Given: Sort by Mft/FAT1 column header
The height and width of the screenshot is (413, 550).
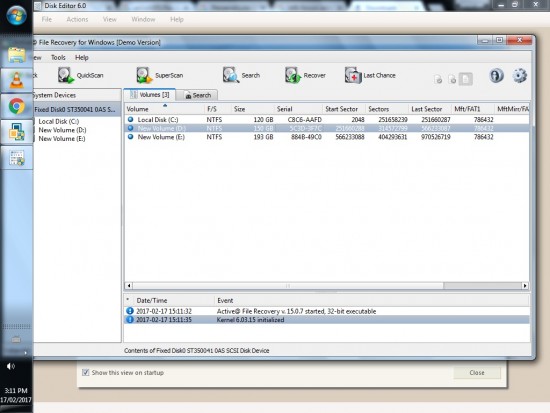Looking at the screenshot, I should tap(472, 109).
